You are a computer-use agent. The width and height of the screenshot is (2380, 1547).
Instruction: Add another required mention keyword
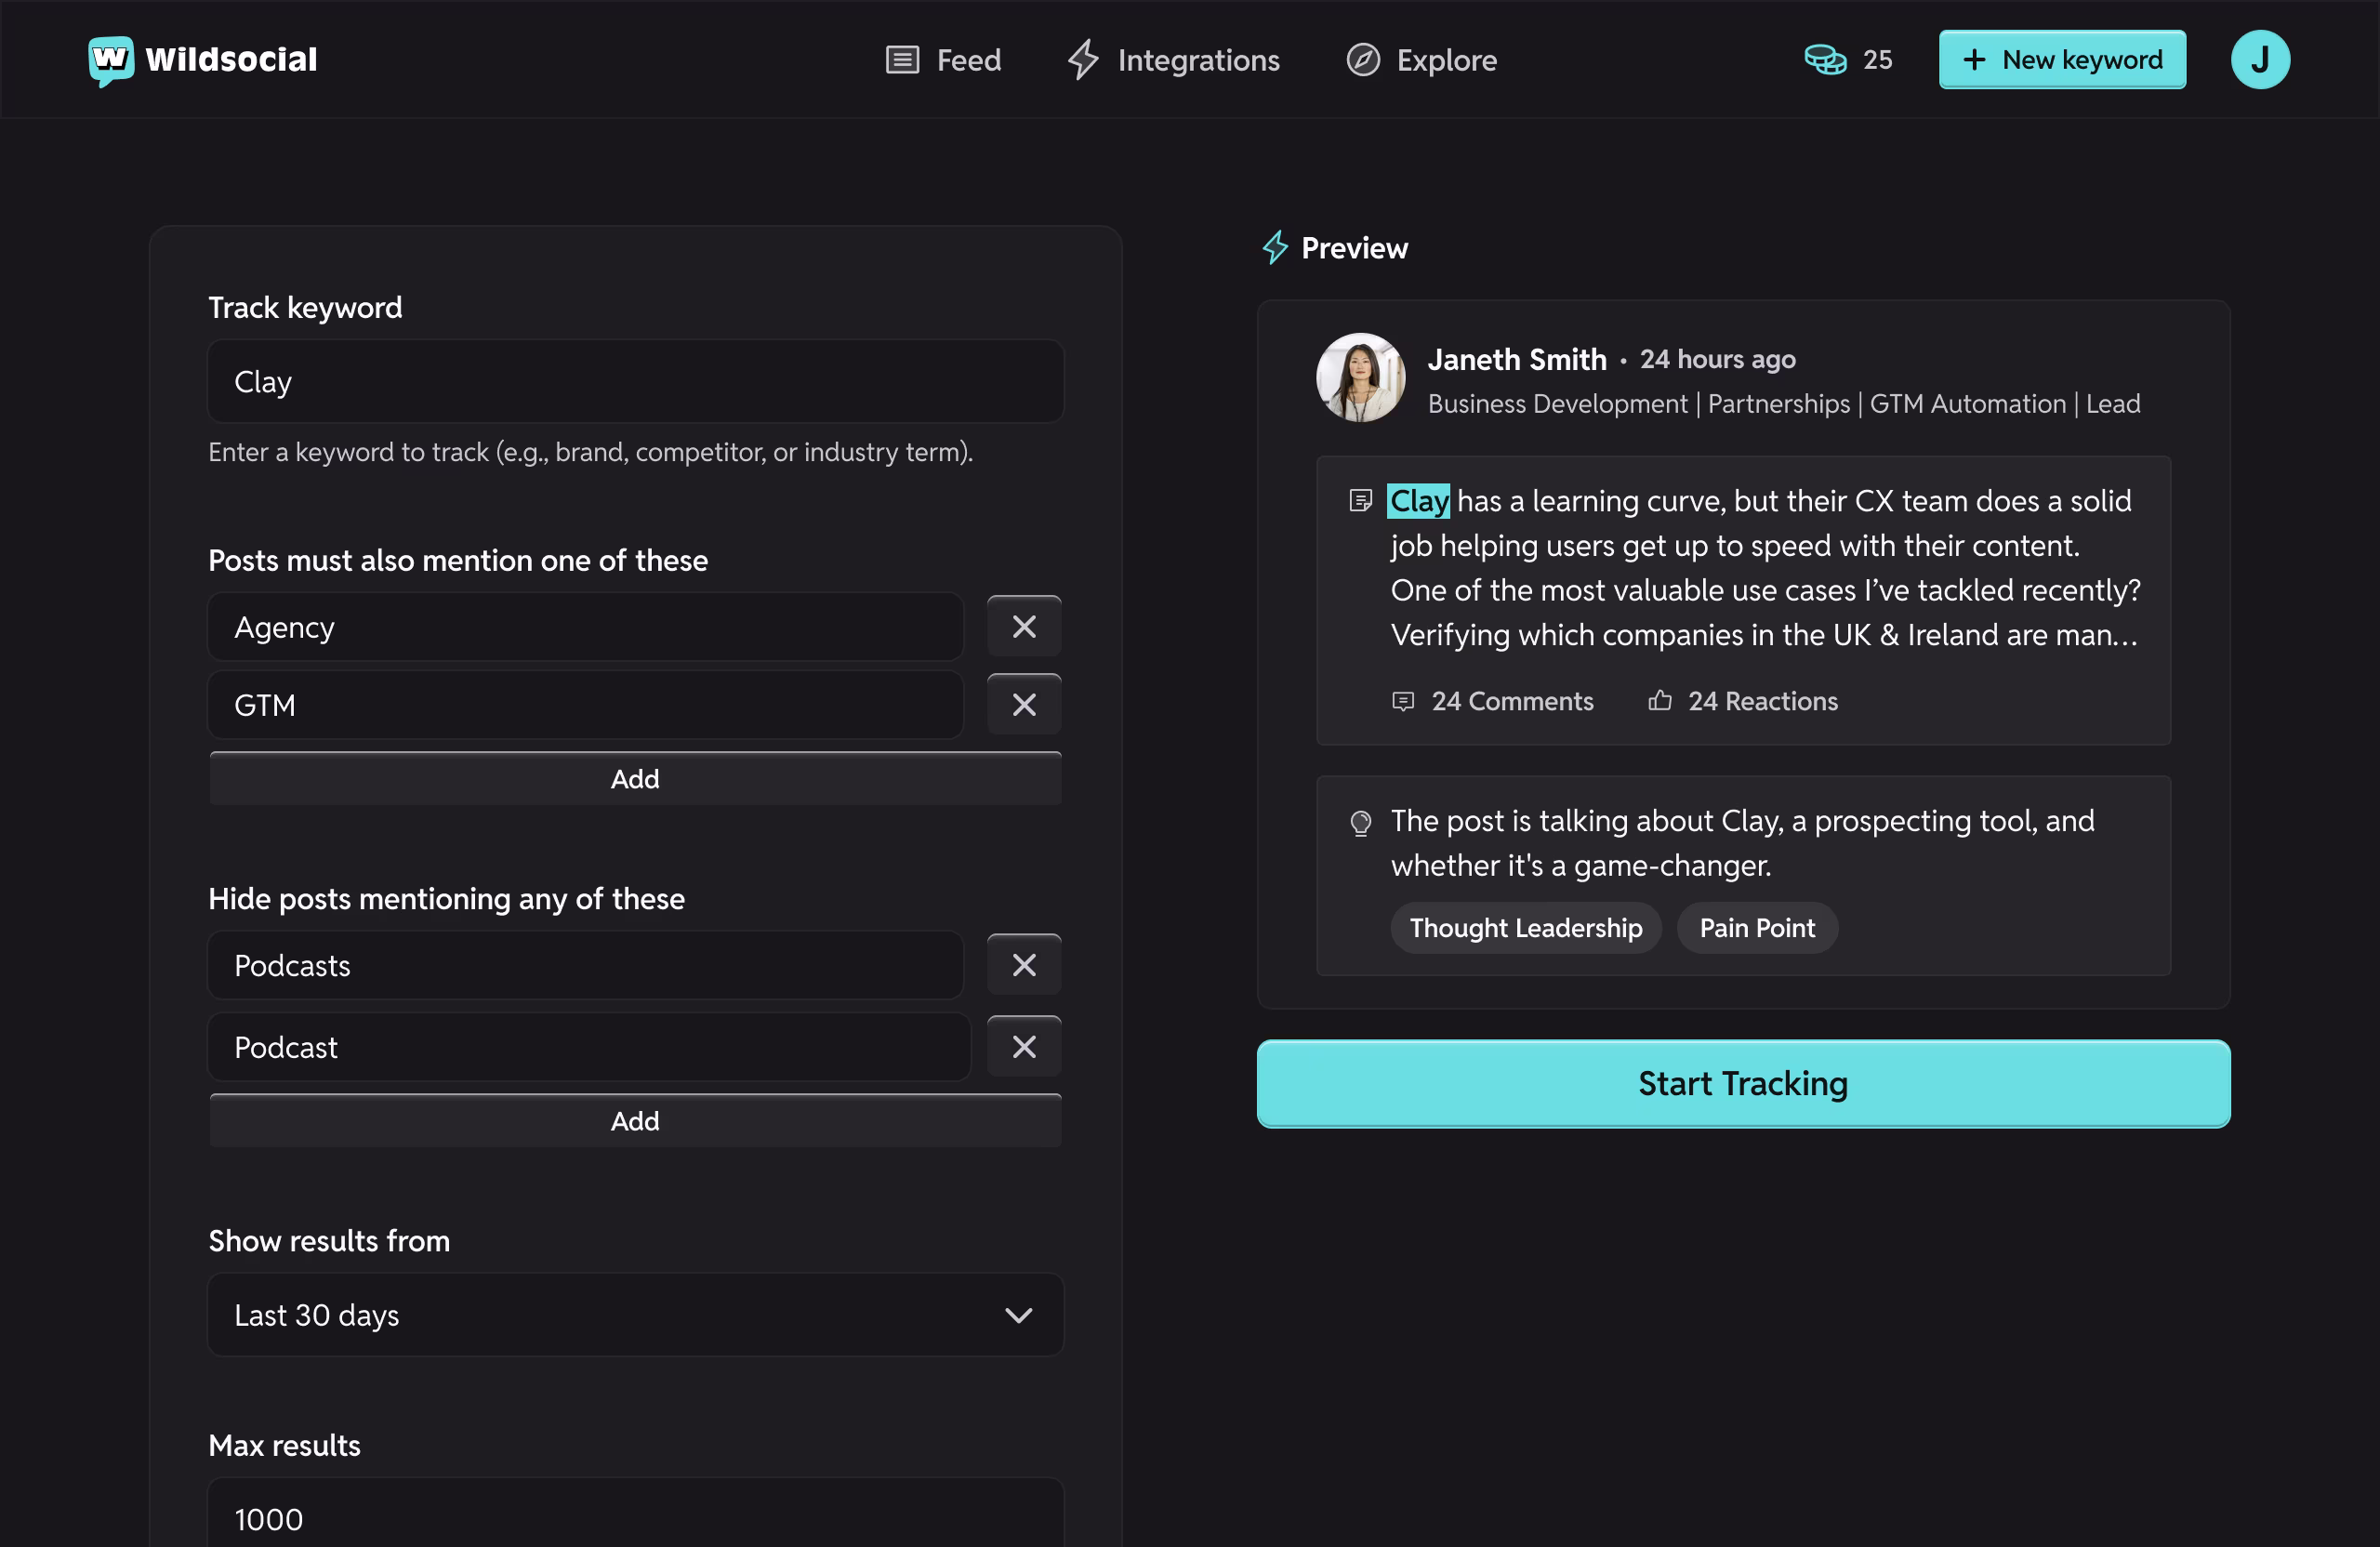(635, 779)
